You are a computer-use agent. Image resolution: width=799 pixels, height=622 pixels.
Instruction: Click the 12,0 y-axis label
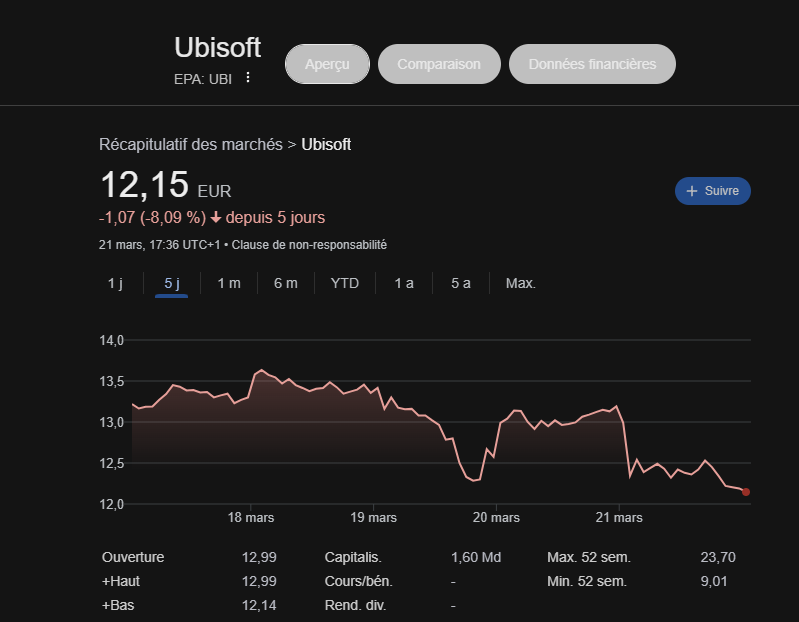click(112, 504)
